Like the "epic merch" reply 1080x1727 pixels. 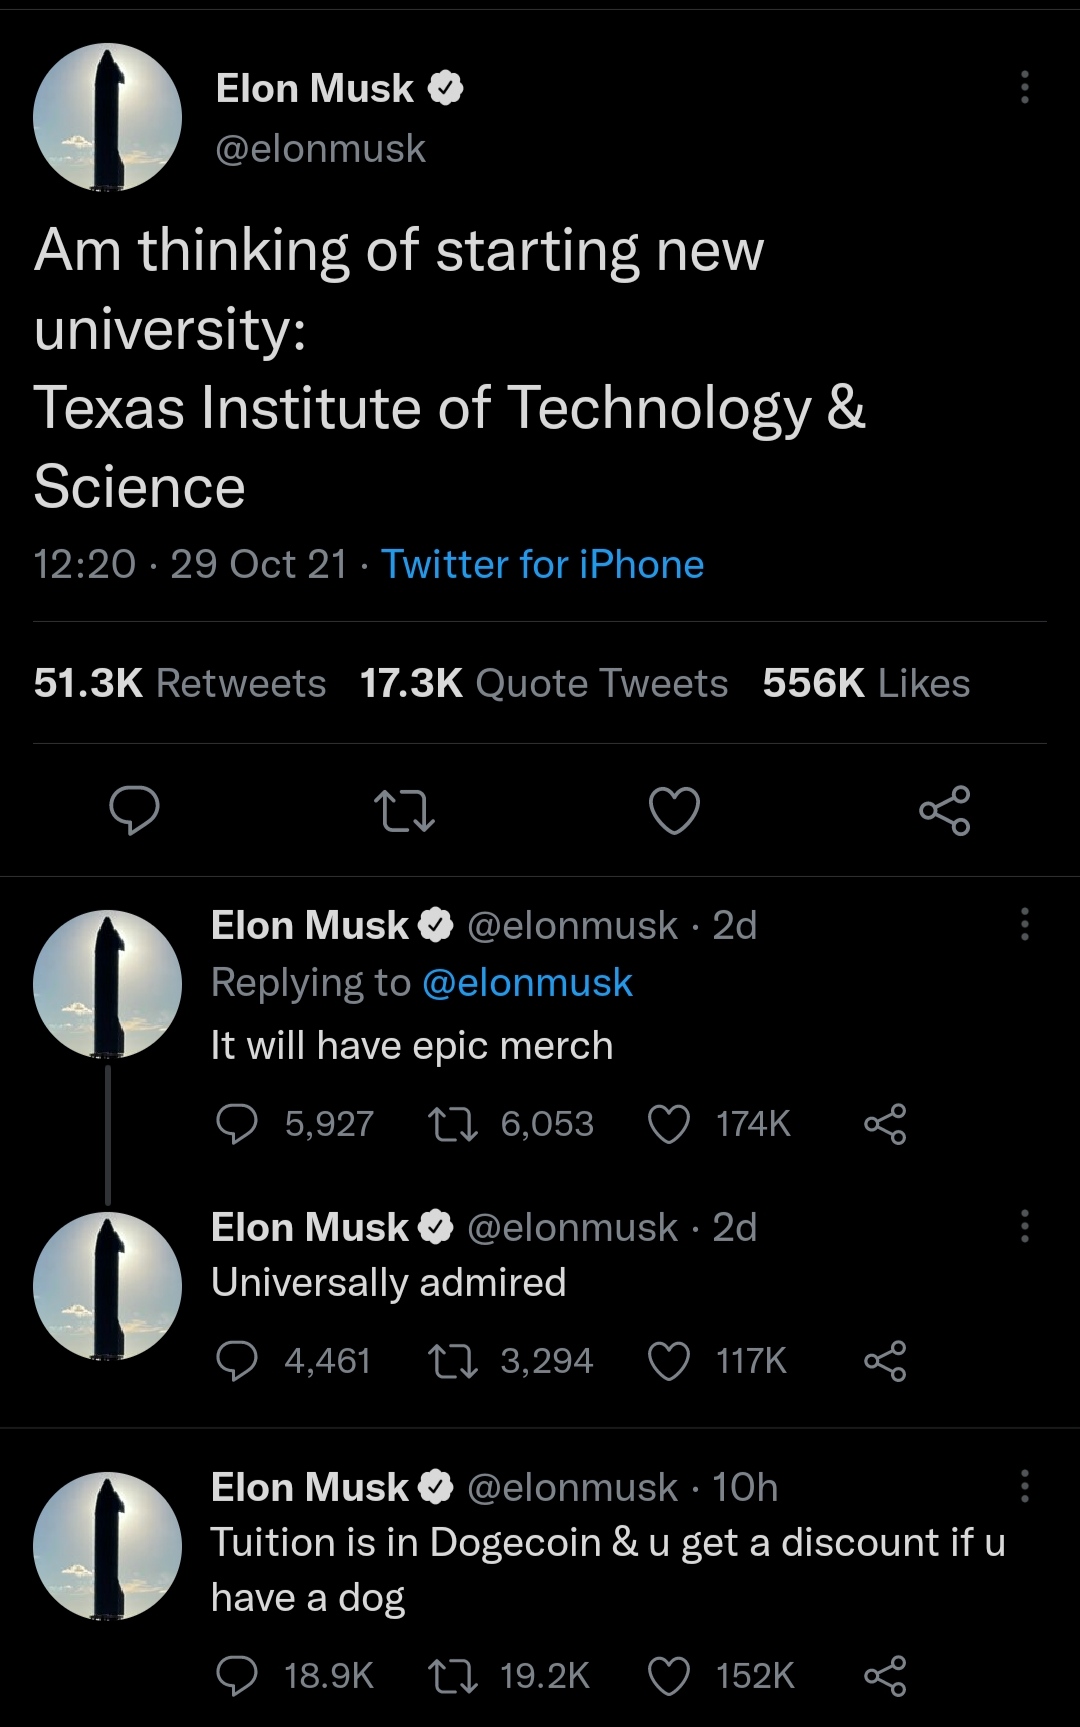coord(669,1124)
